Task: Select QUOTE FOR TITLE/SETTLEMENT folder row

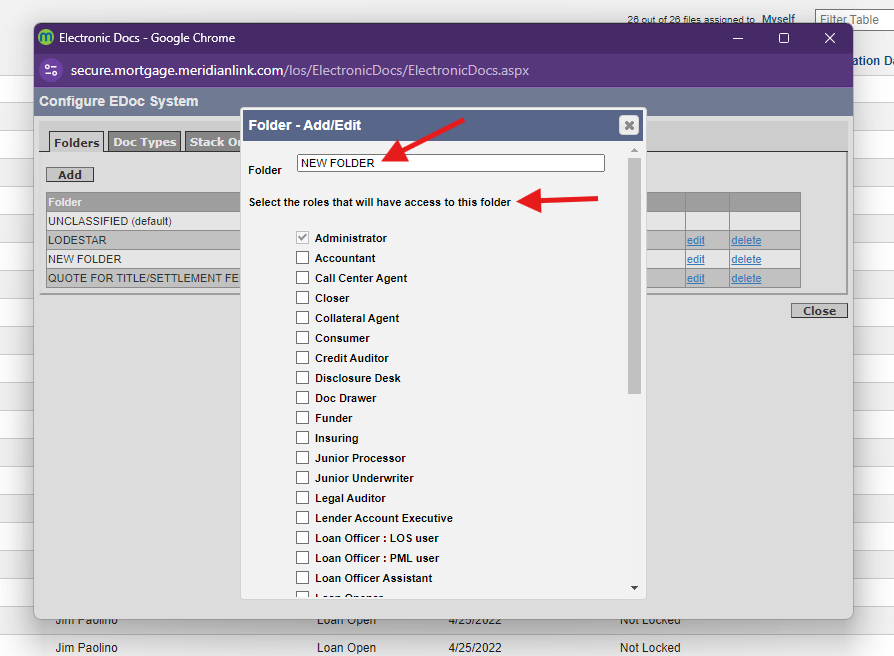Action: click(144, 278)
